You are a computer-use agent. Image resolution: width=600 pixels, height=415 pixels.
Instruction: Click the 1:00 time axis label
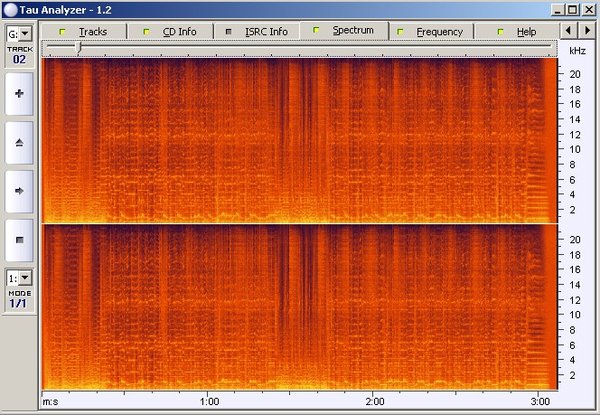(x=209, y=402)
